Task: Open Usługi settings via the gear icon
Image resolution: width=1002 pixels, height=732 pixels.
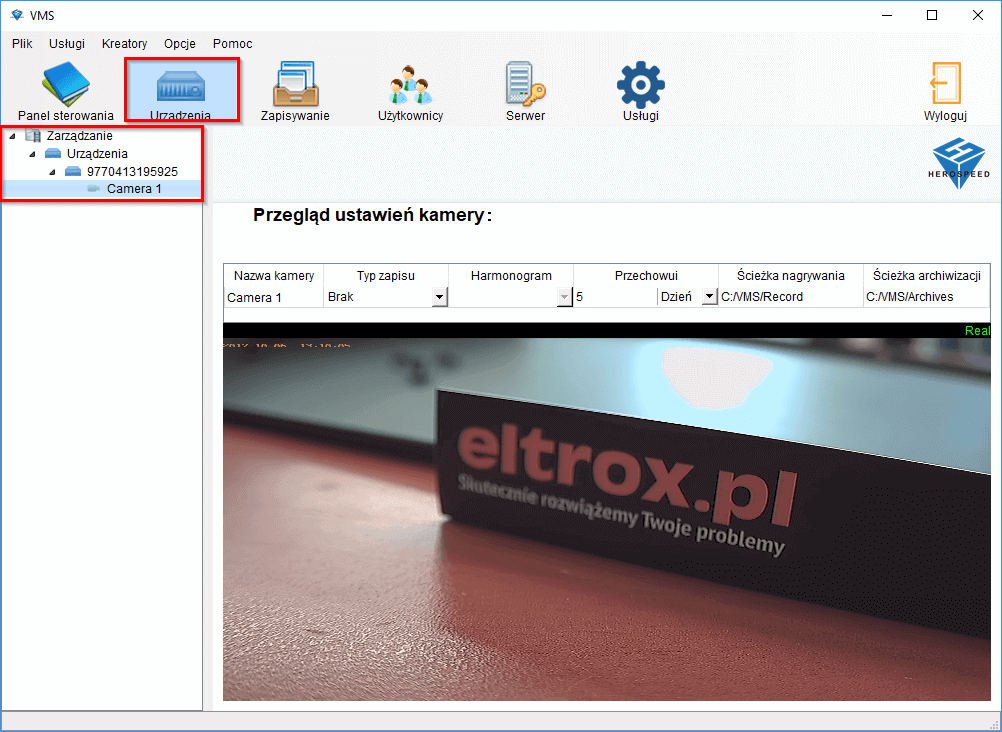Action: (x=639, y=88)
